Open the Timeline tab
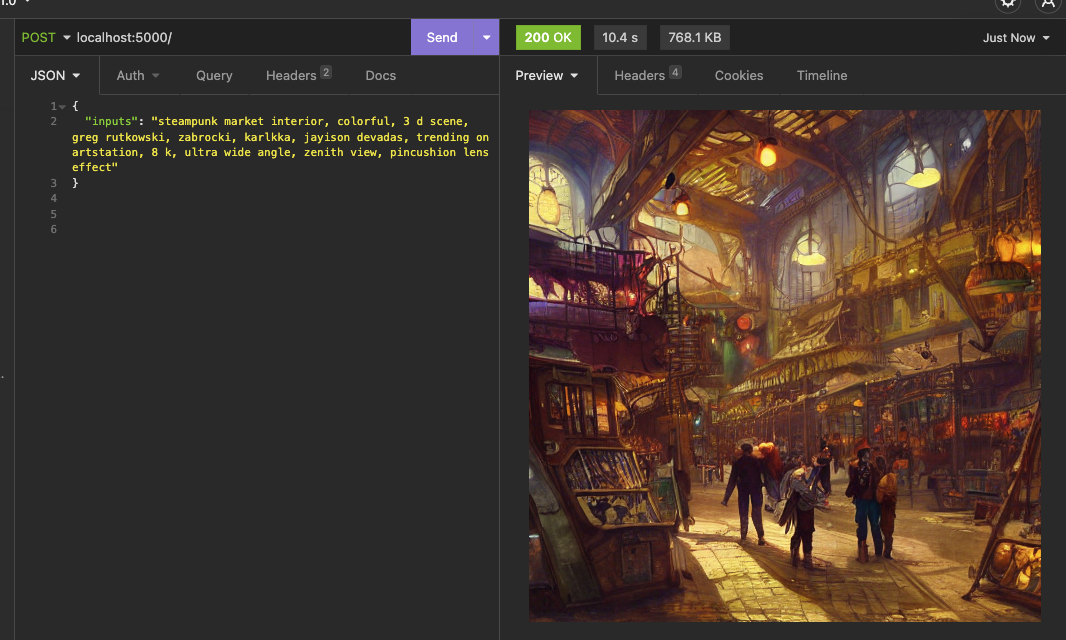Screen dimensions: 1066x640 click(x=822, y=75)
